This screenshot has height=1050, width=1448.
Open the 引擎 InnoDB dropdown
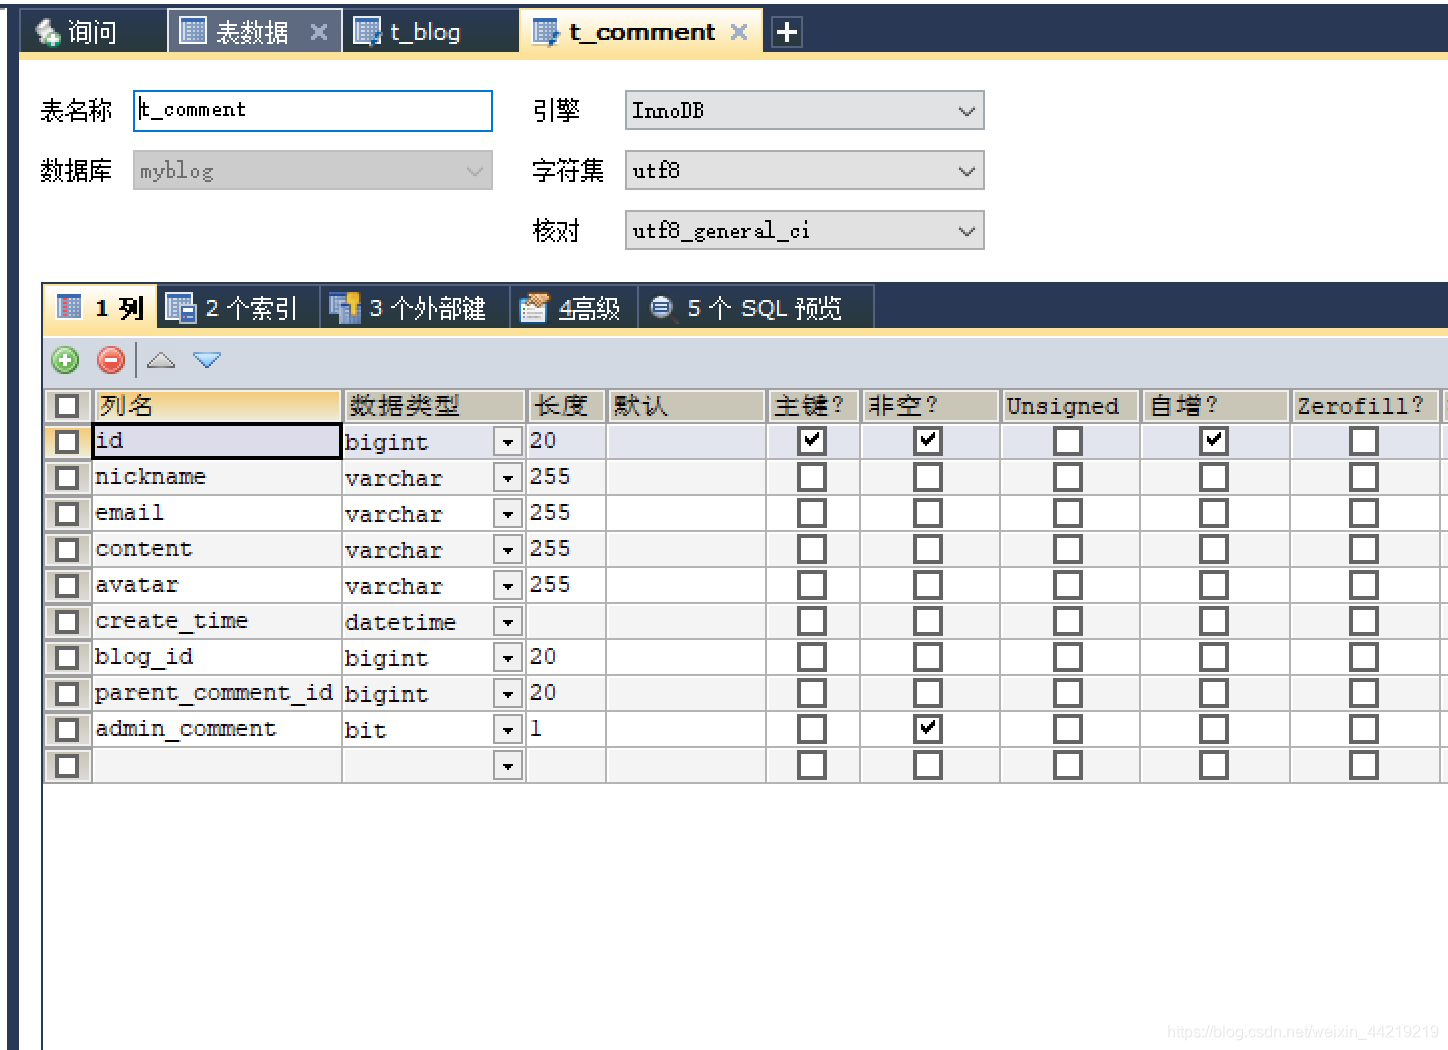coord(804,110)
